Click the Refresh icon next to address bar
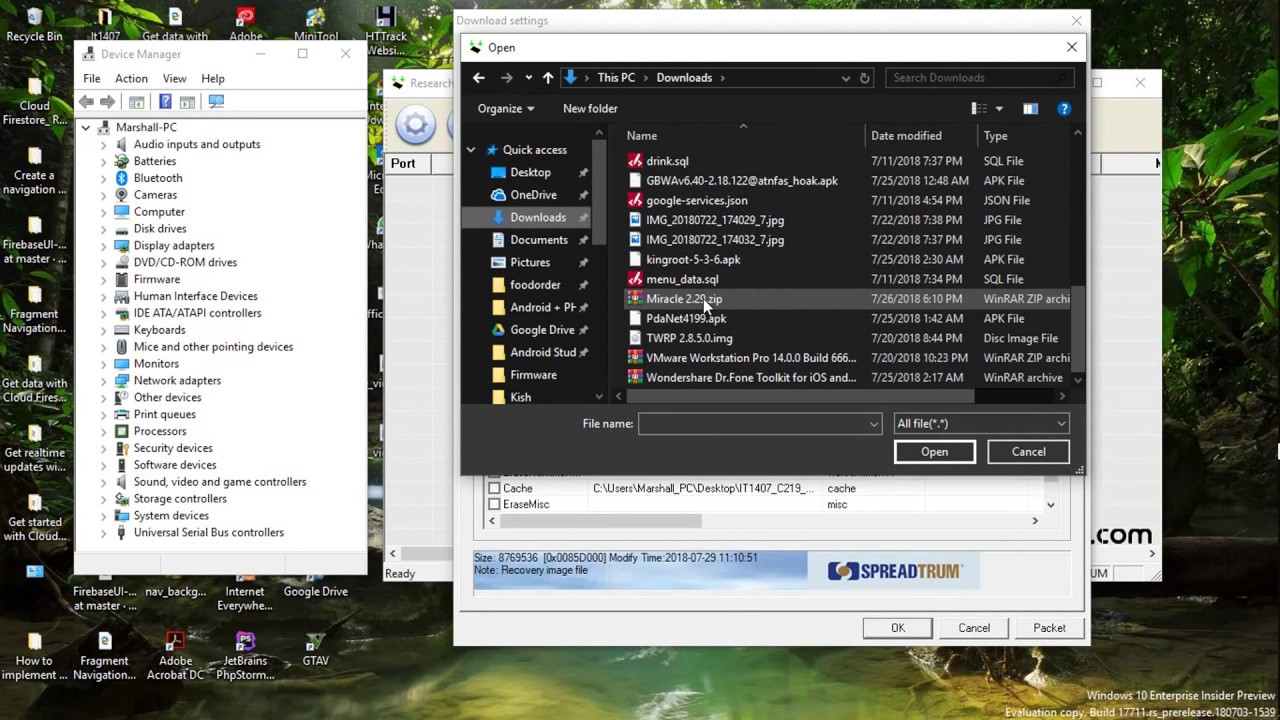The height and width of the screenshot is (720, 1280). [865, 78]
